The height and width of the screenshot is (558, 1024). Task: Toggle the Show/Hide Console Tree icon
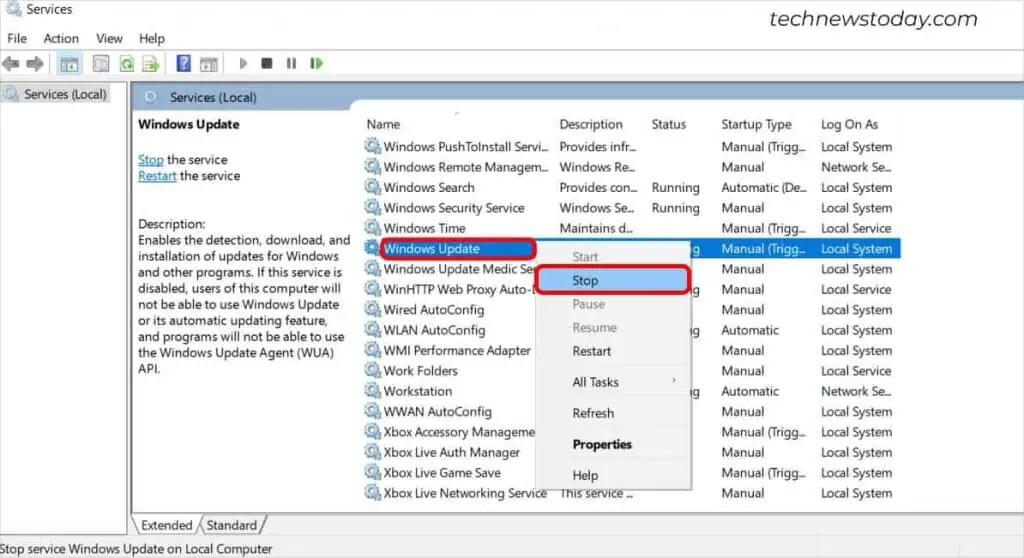click(x=69, y=64)
